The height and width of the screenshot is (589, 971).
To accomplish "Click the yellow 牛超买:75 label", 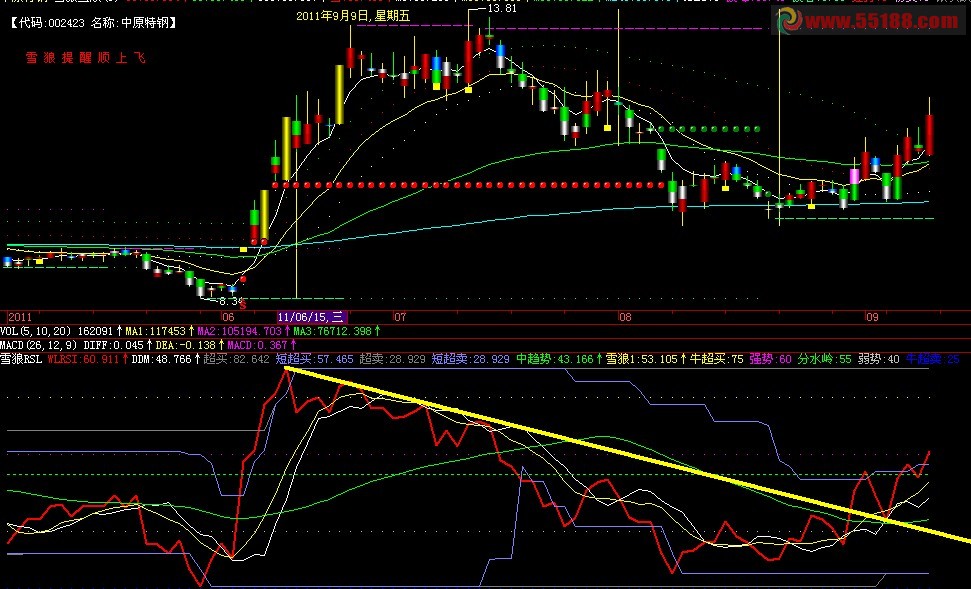I will click(716, 359).
